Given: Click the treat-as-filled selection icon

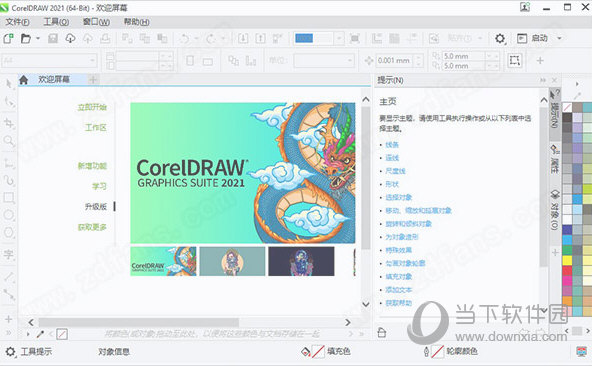Looking at the screenshot, I should pos(514,60).
